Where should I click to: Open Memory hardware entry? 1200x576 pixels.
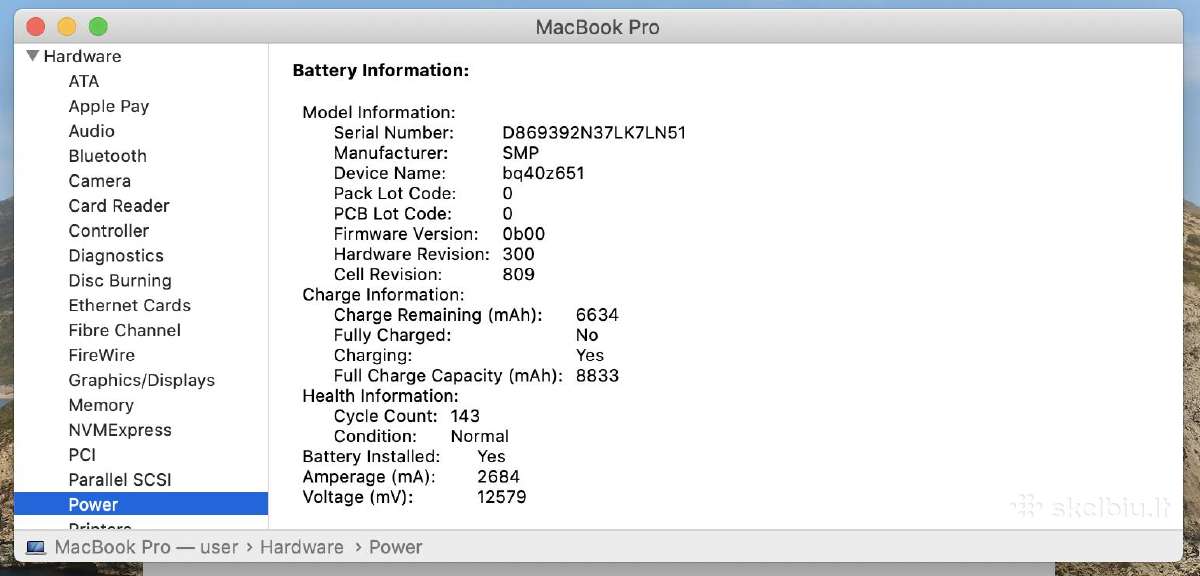101,405
